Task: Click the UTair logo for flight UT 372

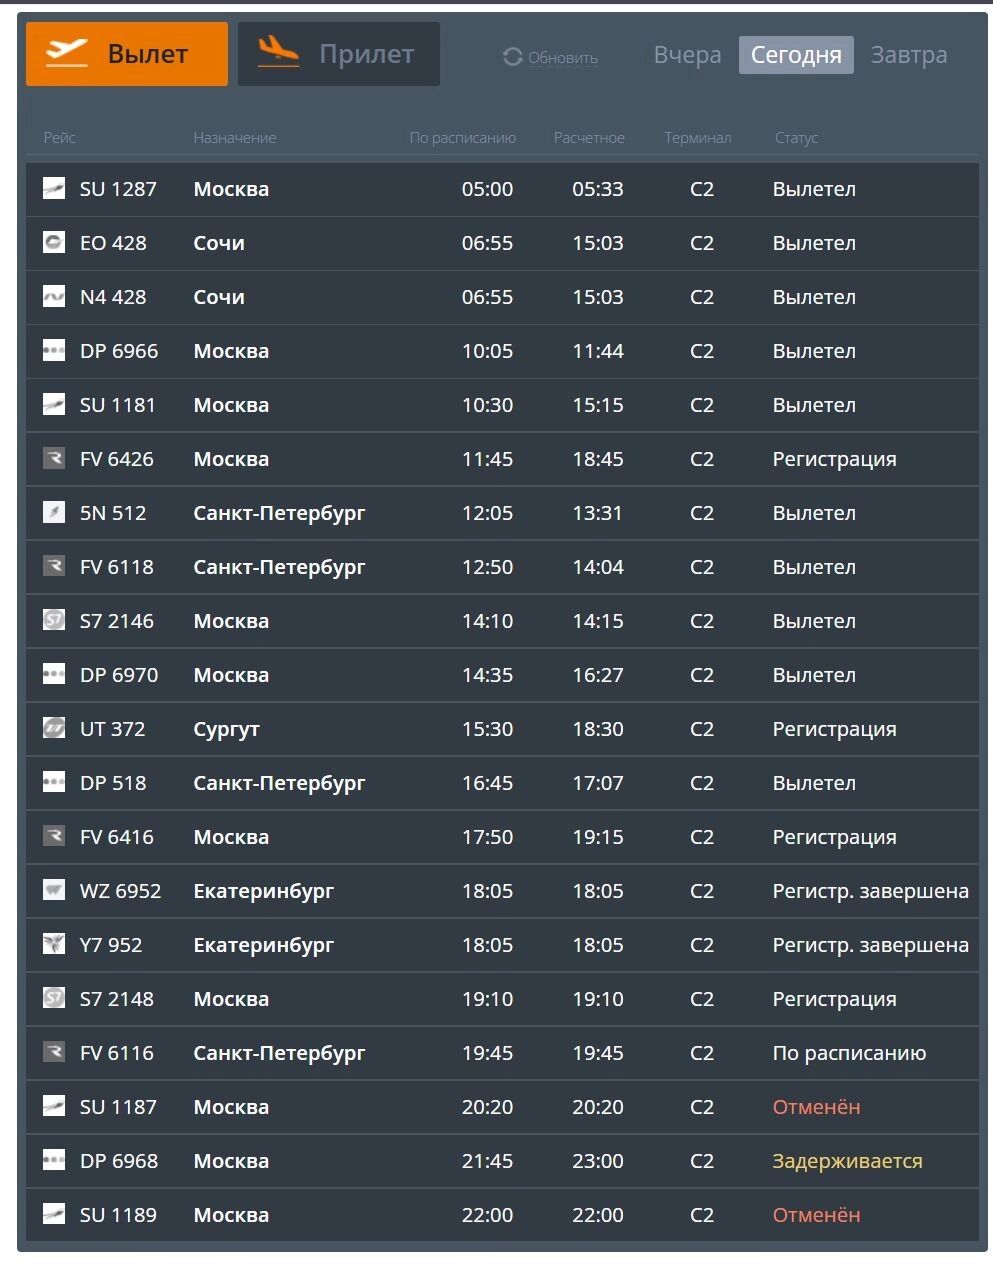Action: pyautogui.click(x=54, y=728)
